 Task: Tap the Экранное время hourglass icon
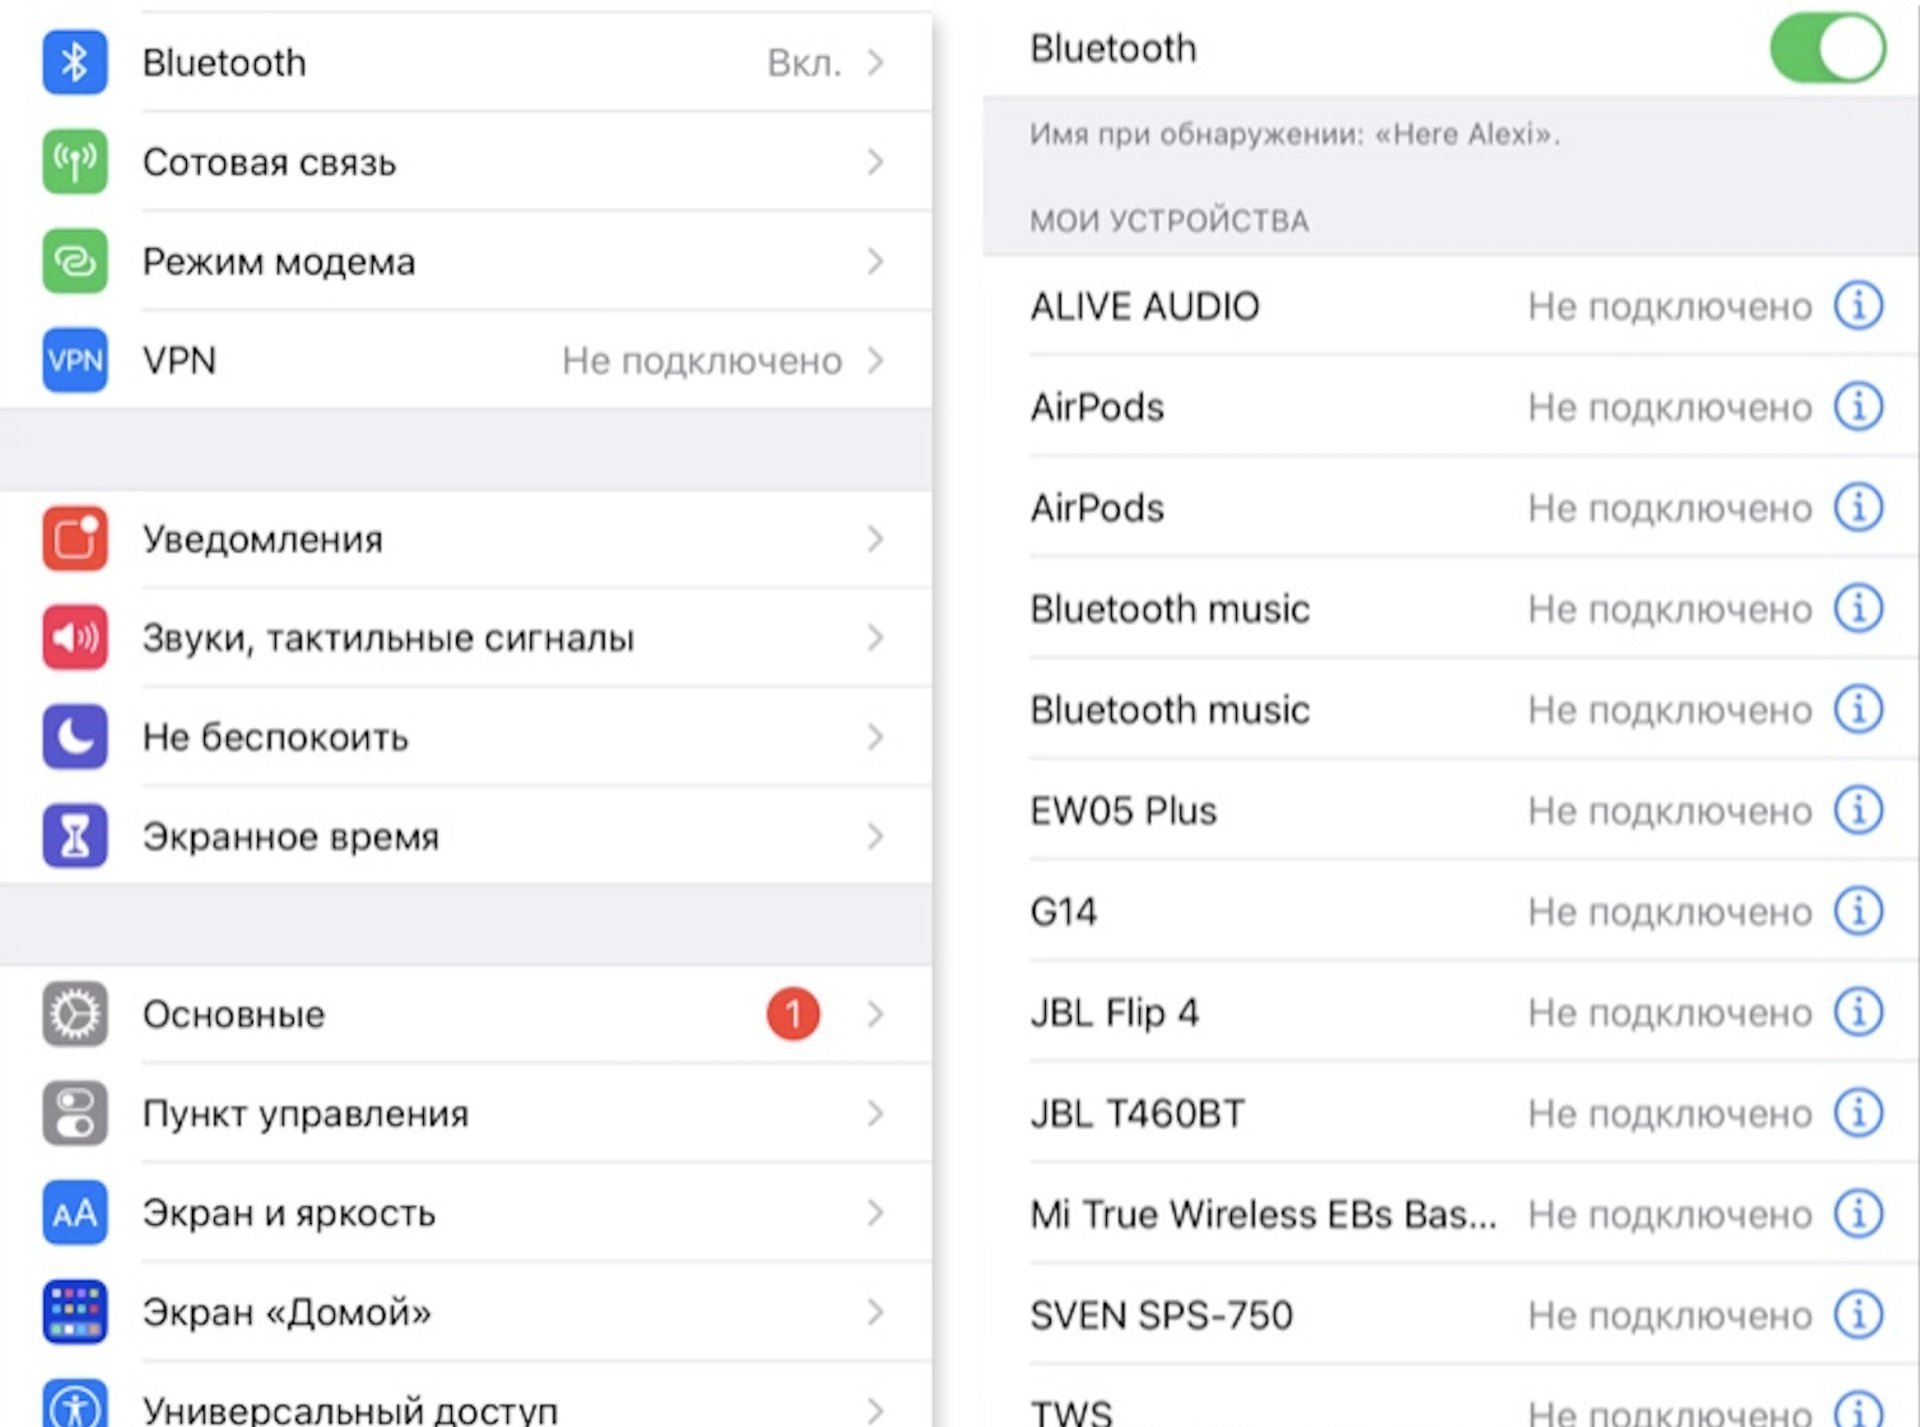coord(75,836)
